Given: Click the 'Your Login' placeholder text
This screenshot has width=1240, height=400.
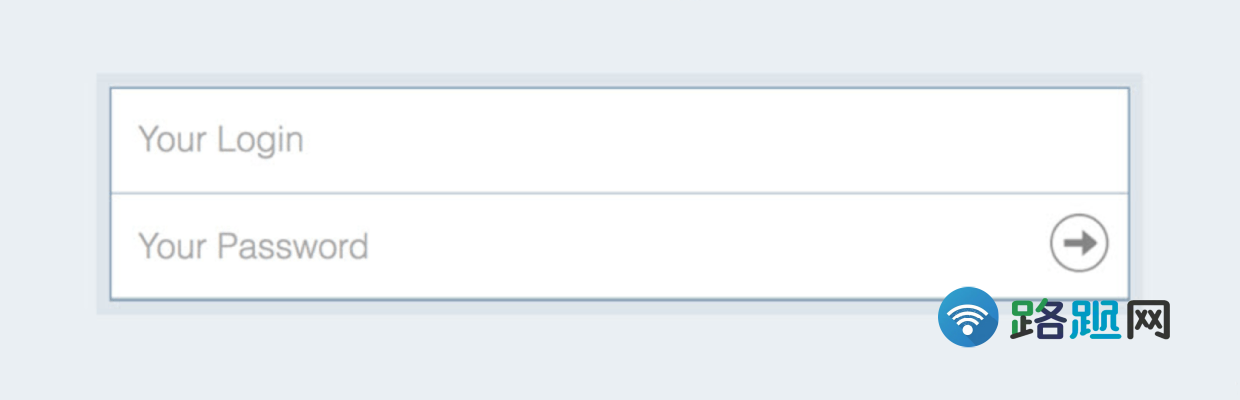Looking at the screenshot, I should 220,140.
